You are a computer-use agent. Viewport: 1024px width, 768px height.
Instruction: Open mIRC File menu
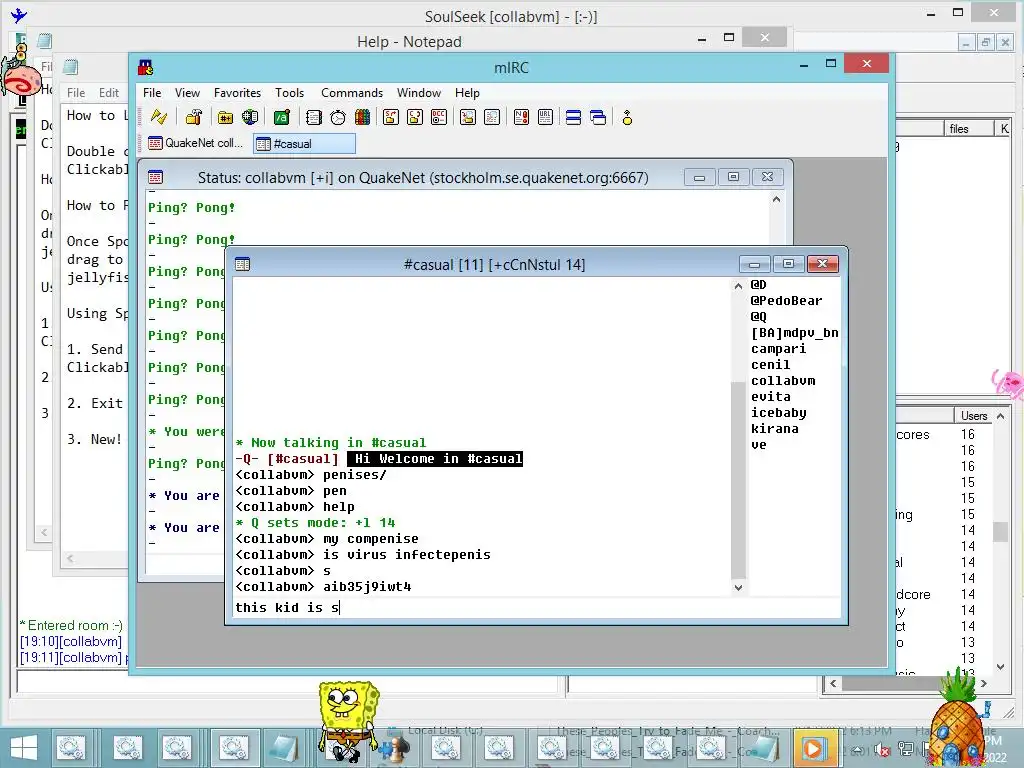152,93
